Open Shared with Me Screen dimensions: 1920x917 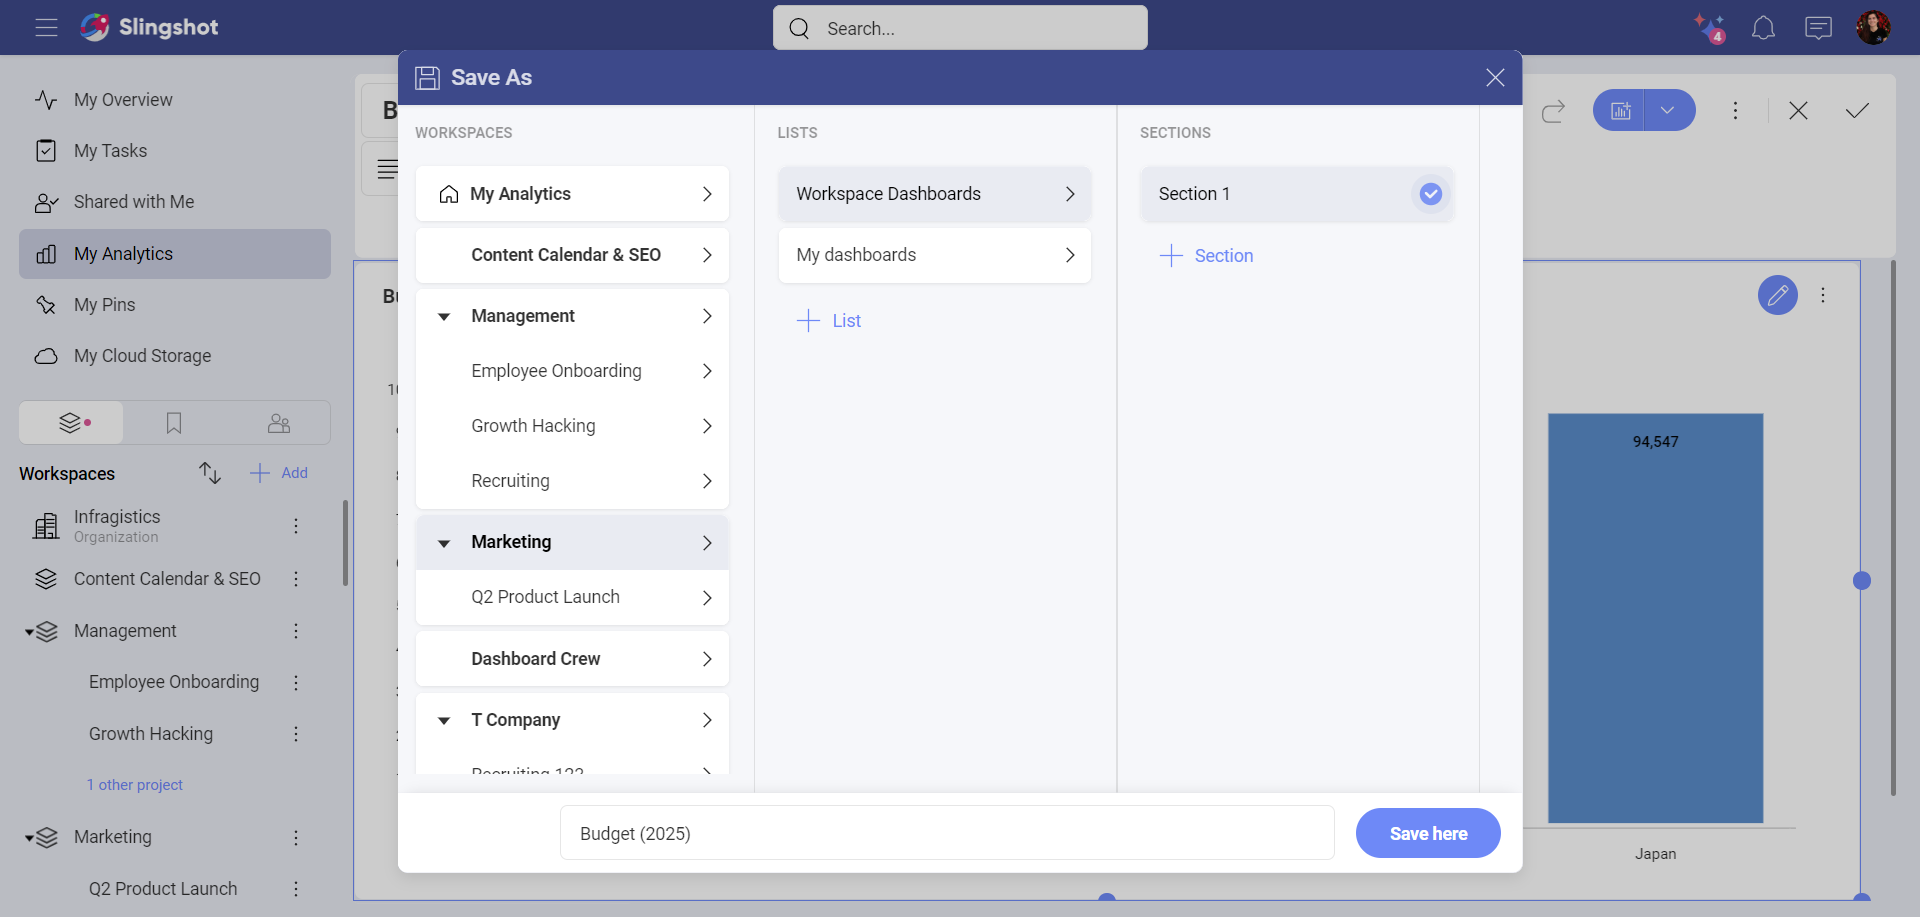(x=175, y=202)
